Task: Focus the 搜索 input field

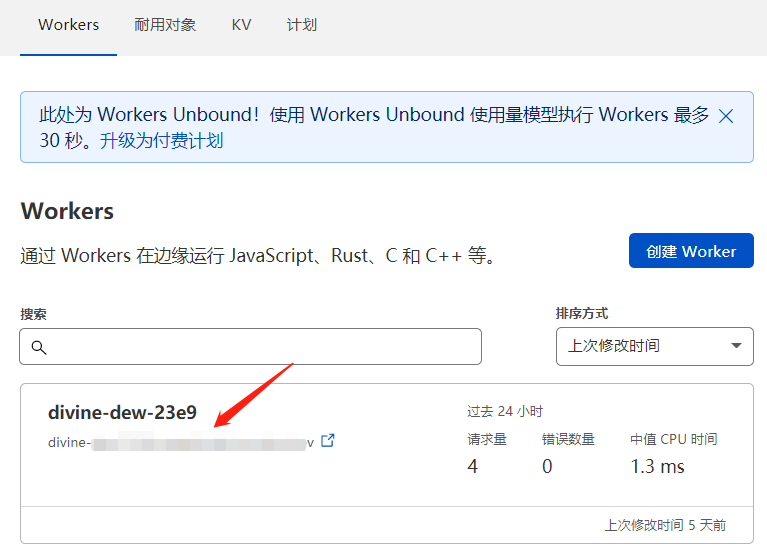Action: point(250,347)
